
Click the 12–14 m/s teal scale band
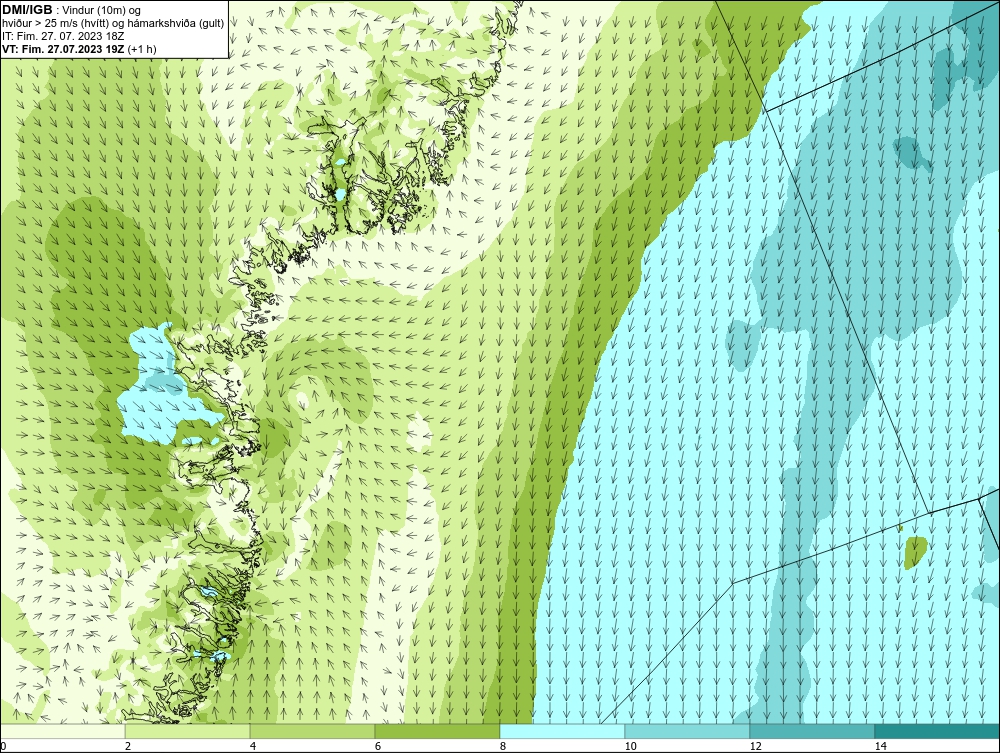pyautogui.click(x=812, y=731)
